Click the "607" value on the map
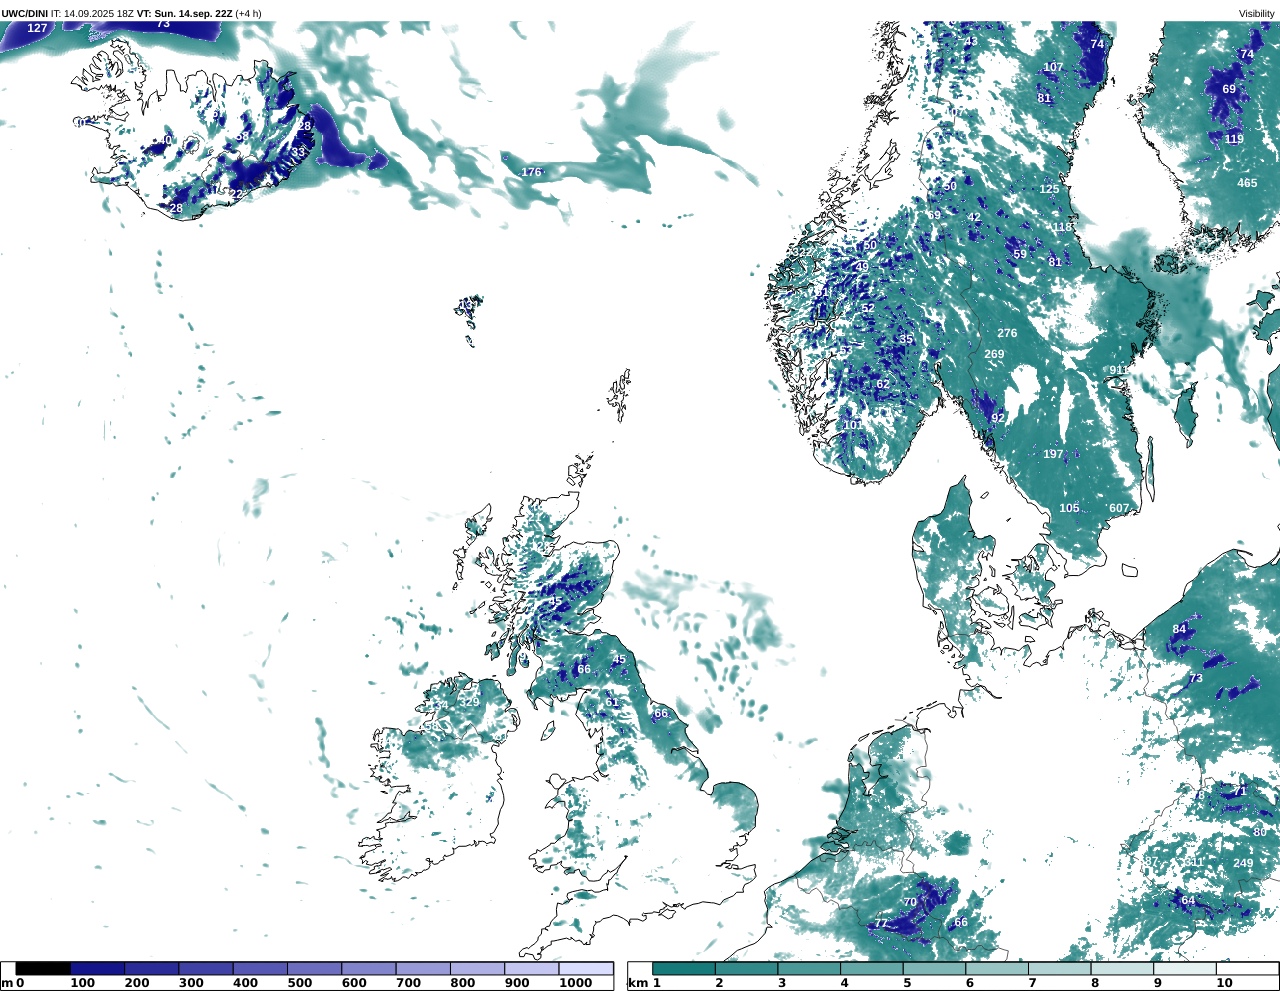Screen dimensions: 1280x991 pos(1119,508)
